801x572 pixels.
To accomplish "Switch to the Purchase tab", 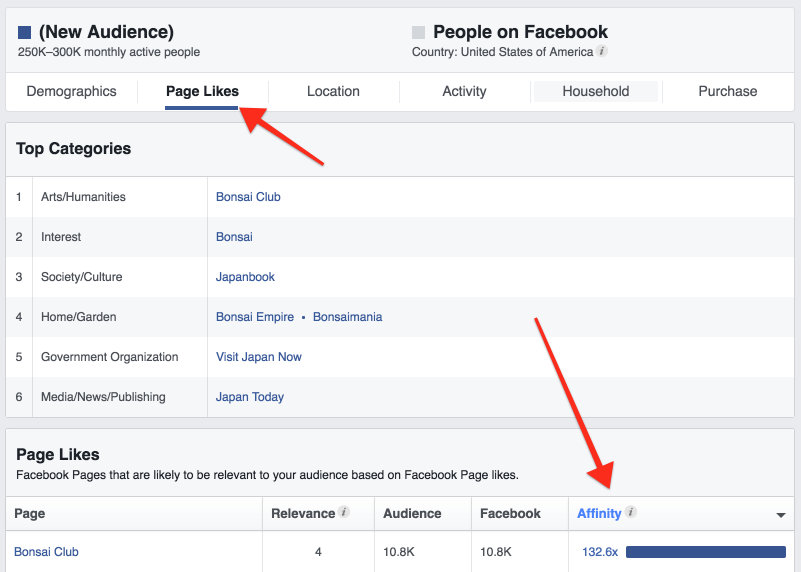I will click(727, 91).
